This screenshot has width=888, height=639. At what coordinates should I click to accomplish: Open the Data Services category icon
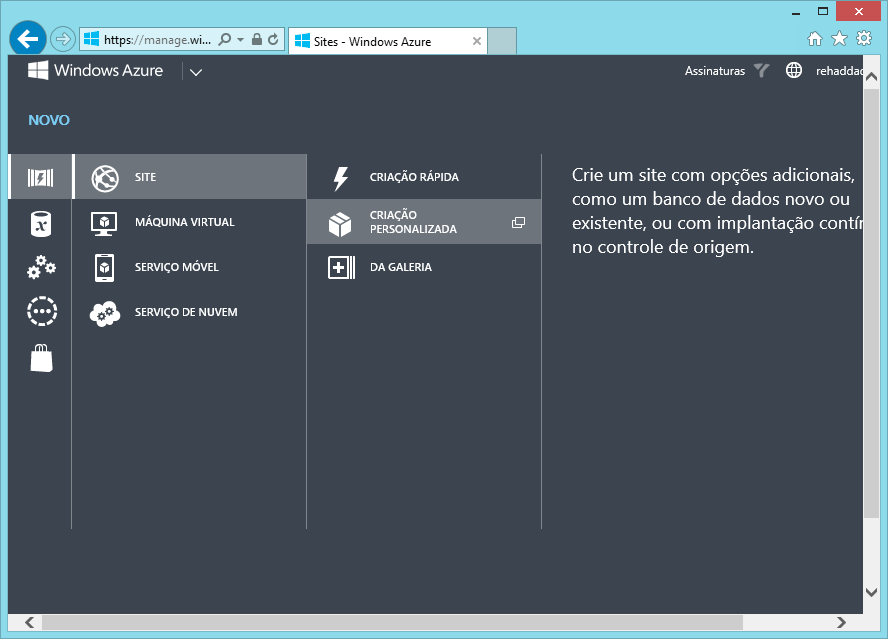[41, 224]
